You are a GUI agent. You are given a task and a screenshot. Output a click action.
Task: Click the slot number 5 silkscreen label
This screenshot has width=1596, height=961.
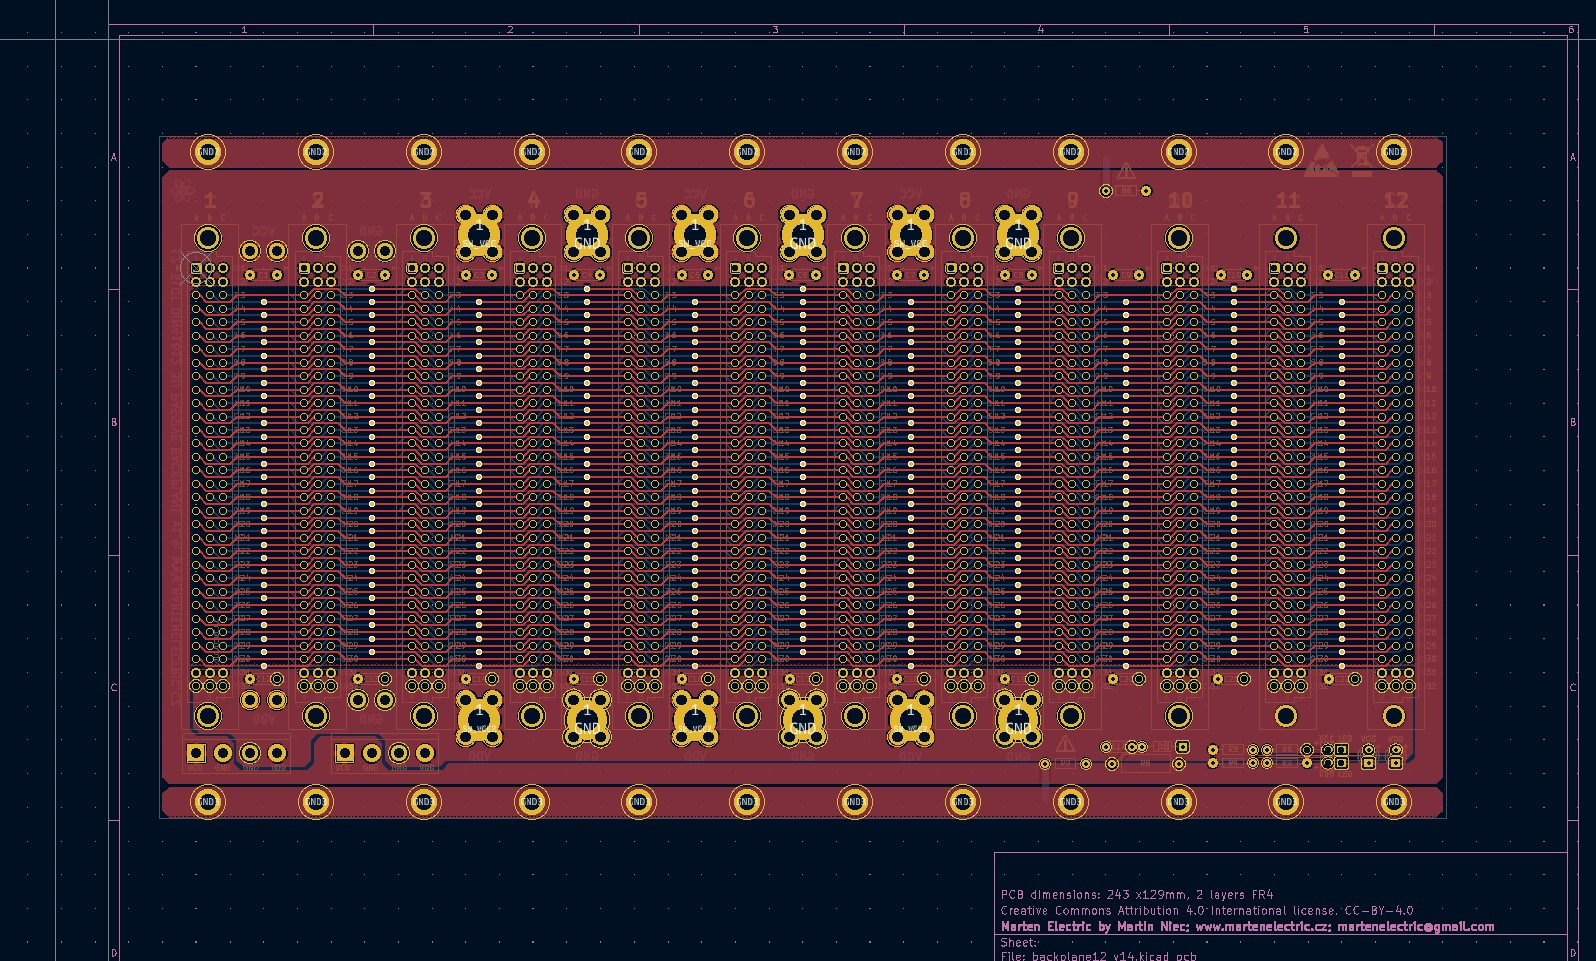tap(641, 200)
